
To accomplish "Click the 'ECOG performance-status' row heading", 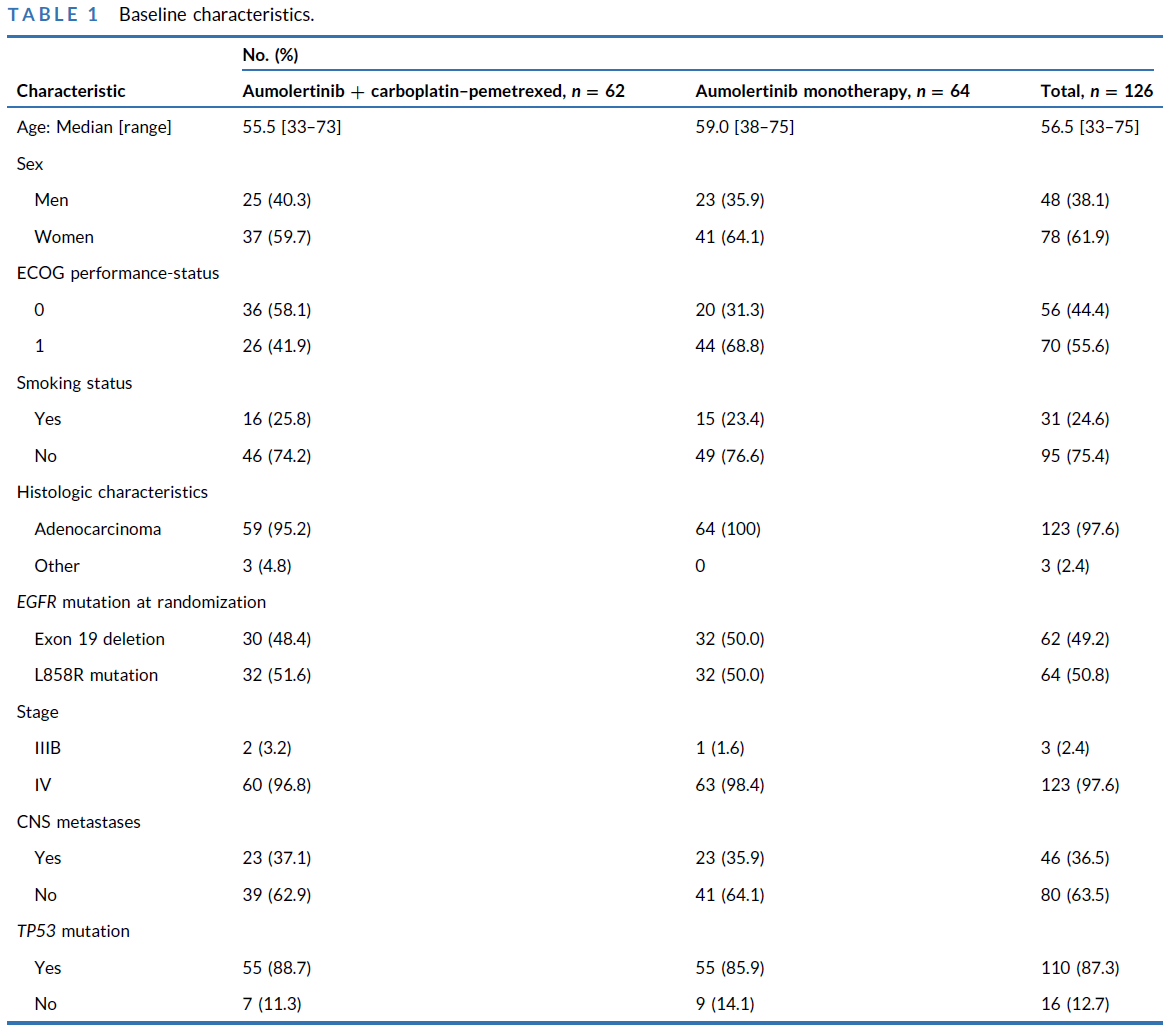I will [x=118, y=273].
